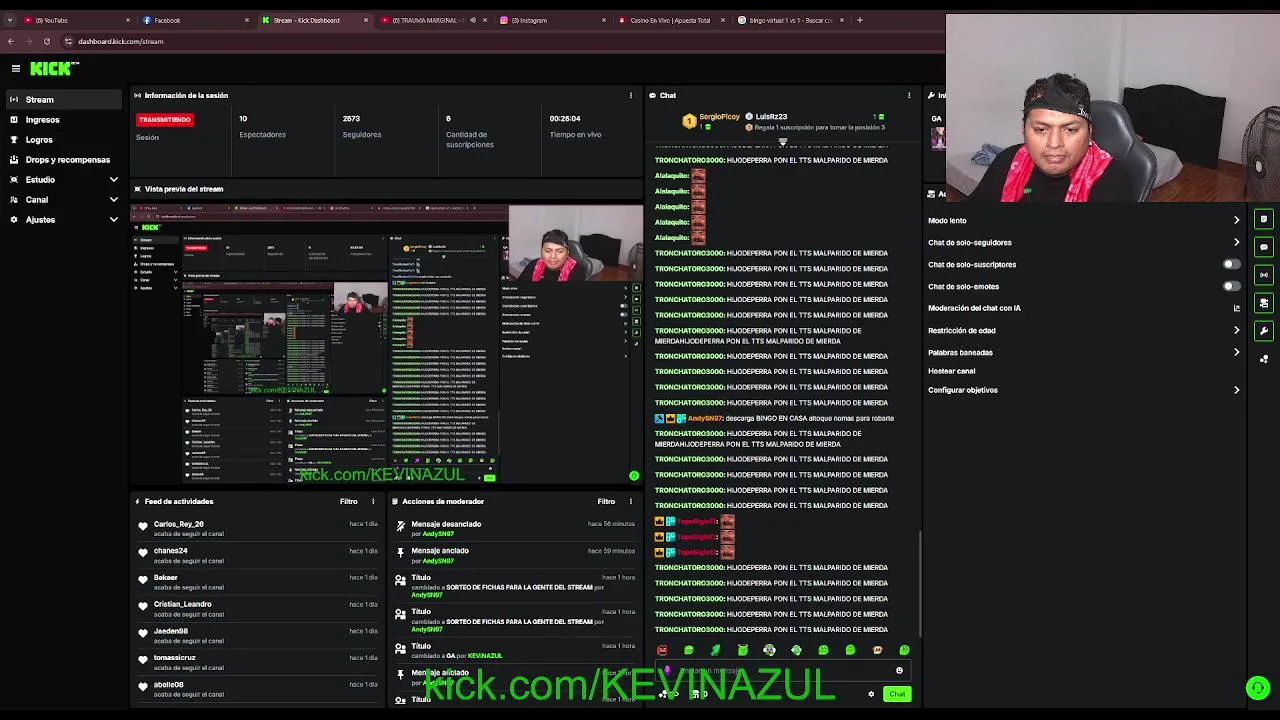Open the first notes widget icon in right sidebar
Image resolution: width=1280 pixels, height=720 pixels.
[x=1264, y=219]
